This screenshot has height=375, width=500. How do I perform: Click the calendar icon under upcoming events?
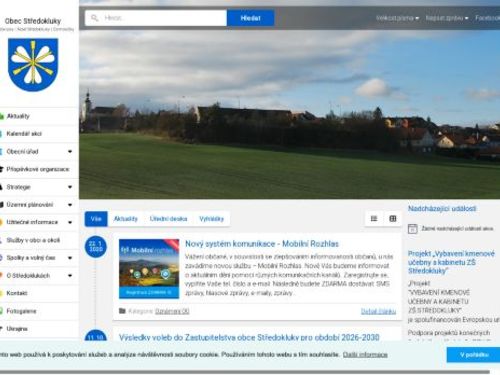pos(413,229)
